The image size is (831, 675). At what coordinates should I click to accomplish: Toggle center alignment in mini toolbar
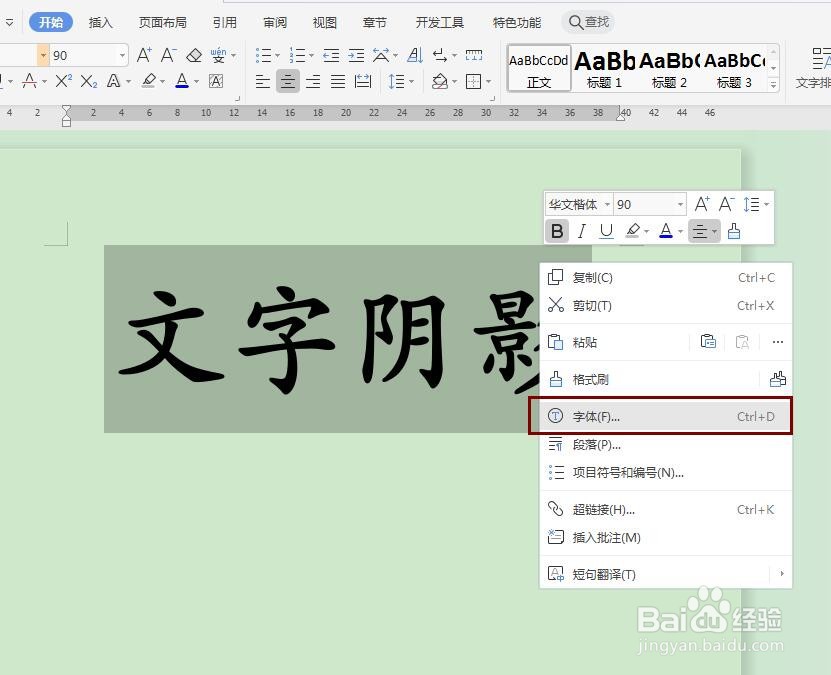(700, 231)
